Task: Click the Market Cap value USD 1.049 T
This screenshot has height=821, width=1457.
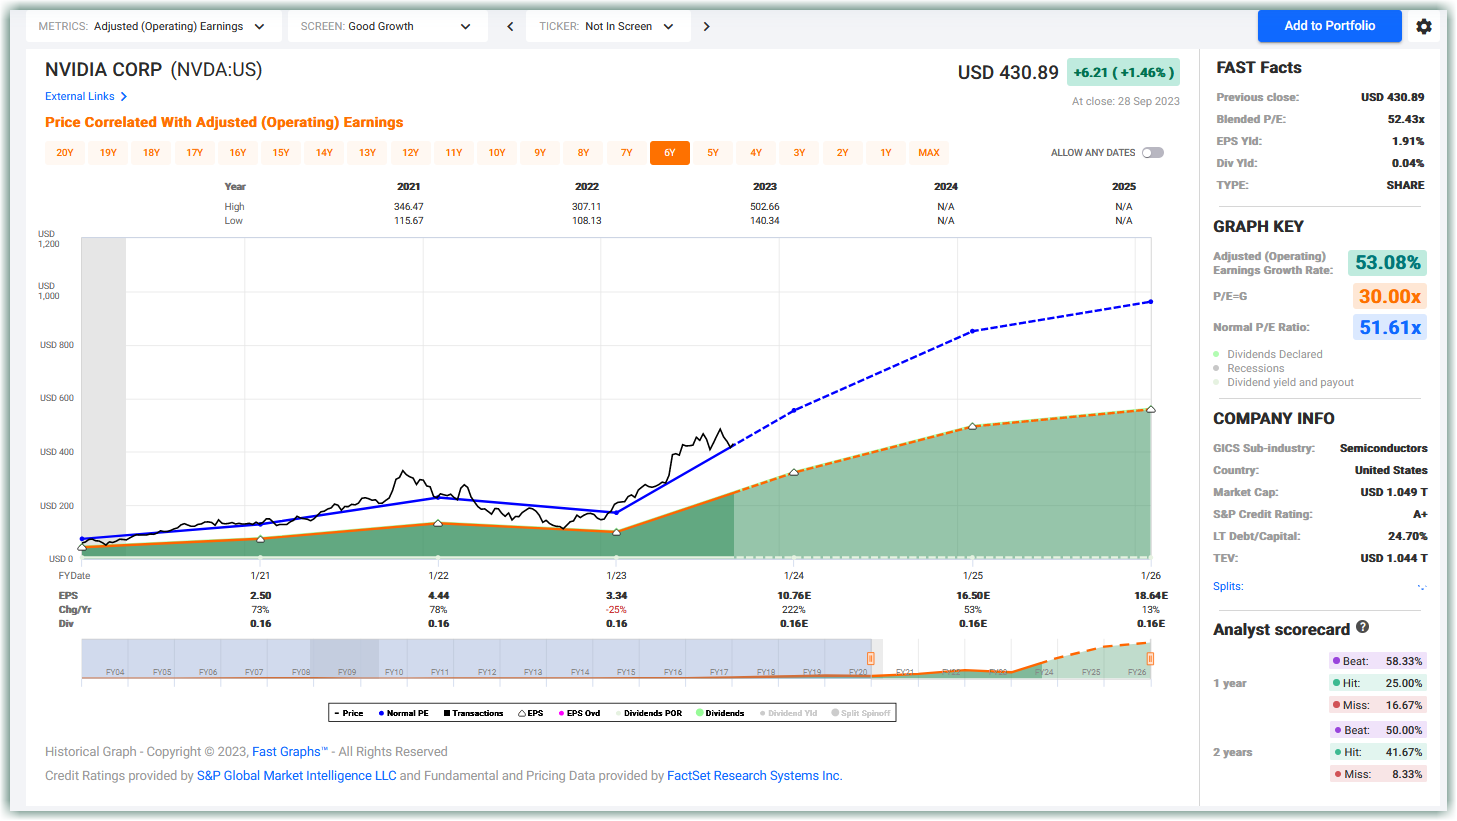Action: coord(1394,492)
